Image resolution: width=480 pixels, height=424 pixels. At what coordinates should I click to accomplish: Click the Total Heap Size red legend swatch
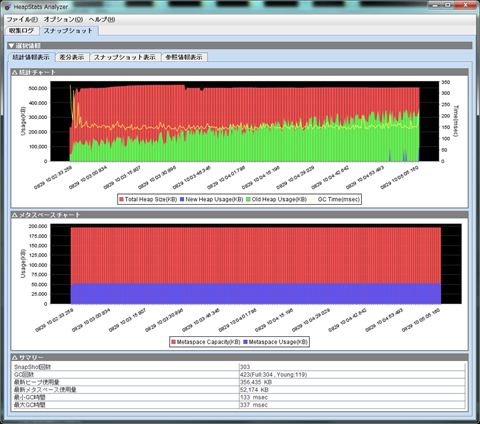(x=121, y=199)
